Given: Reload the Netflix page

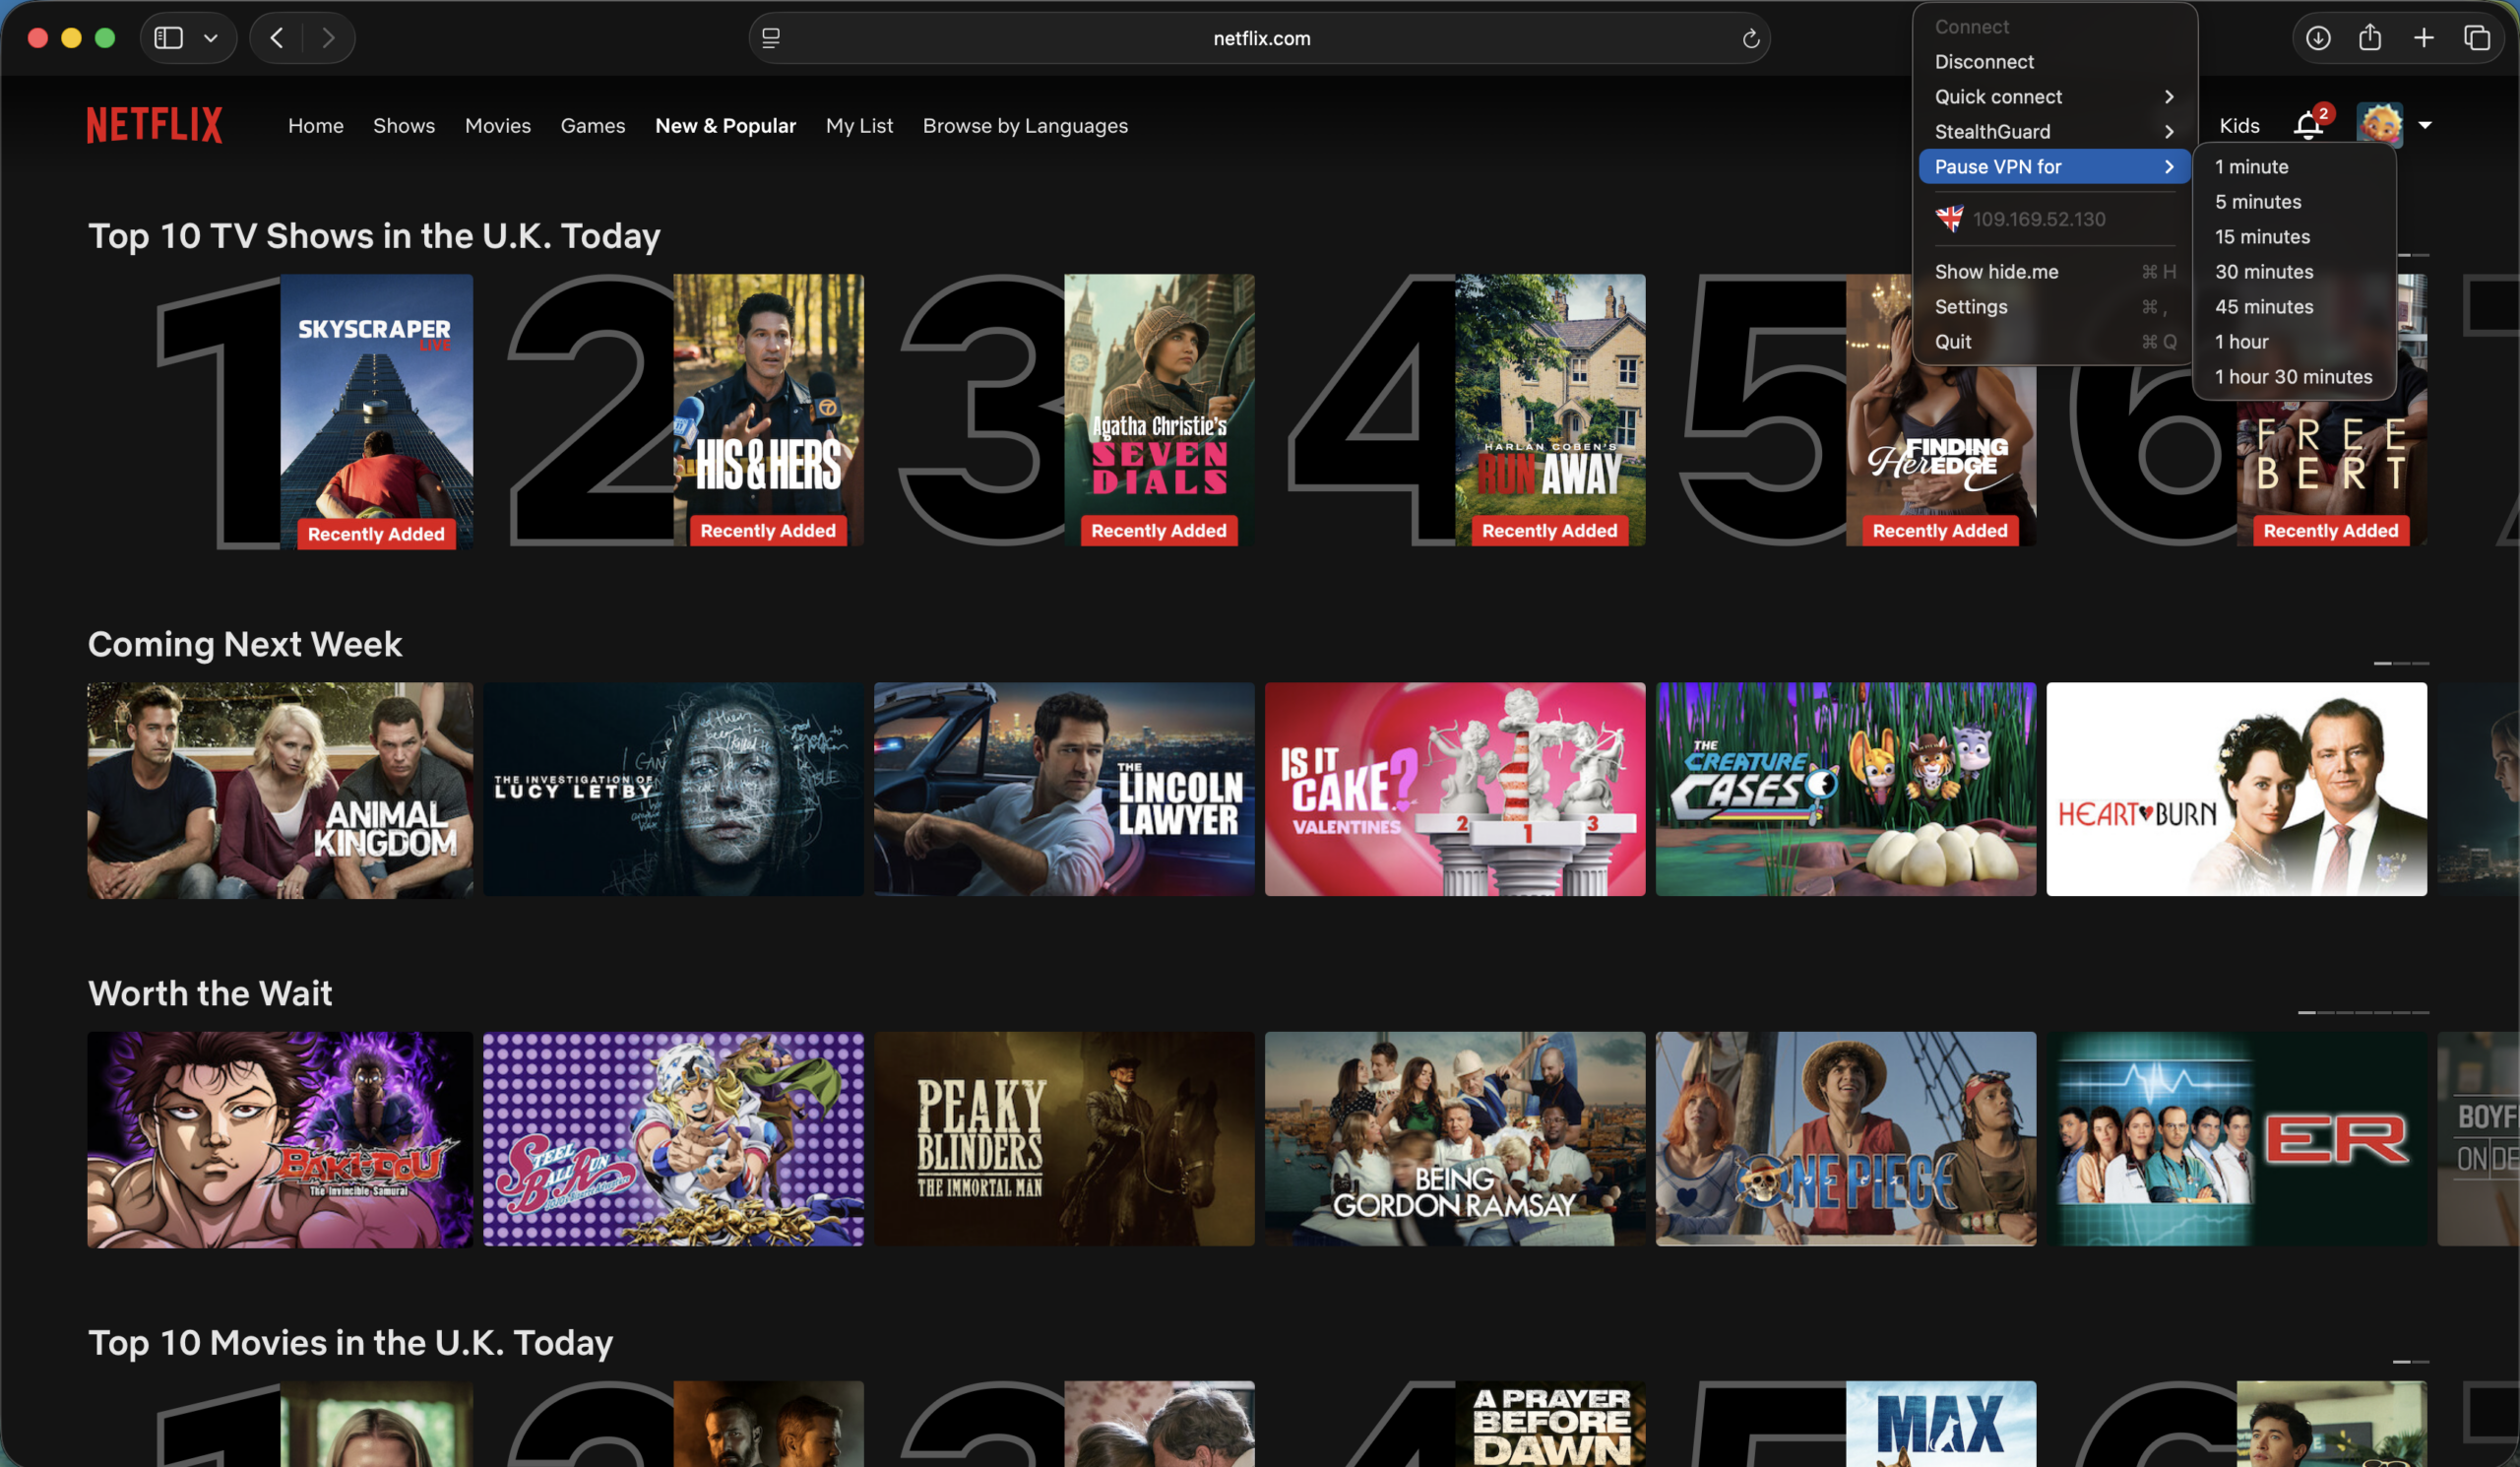Looking at the screenshot, I should tap(1750, 38).
